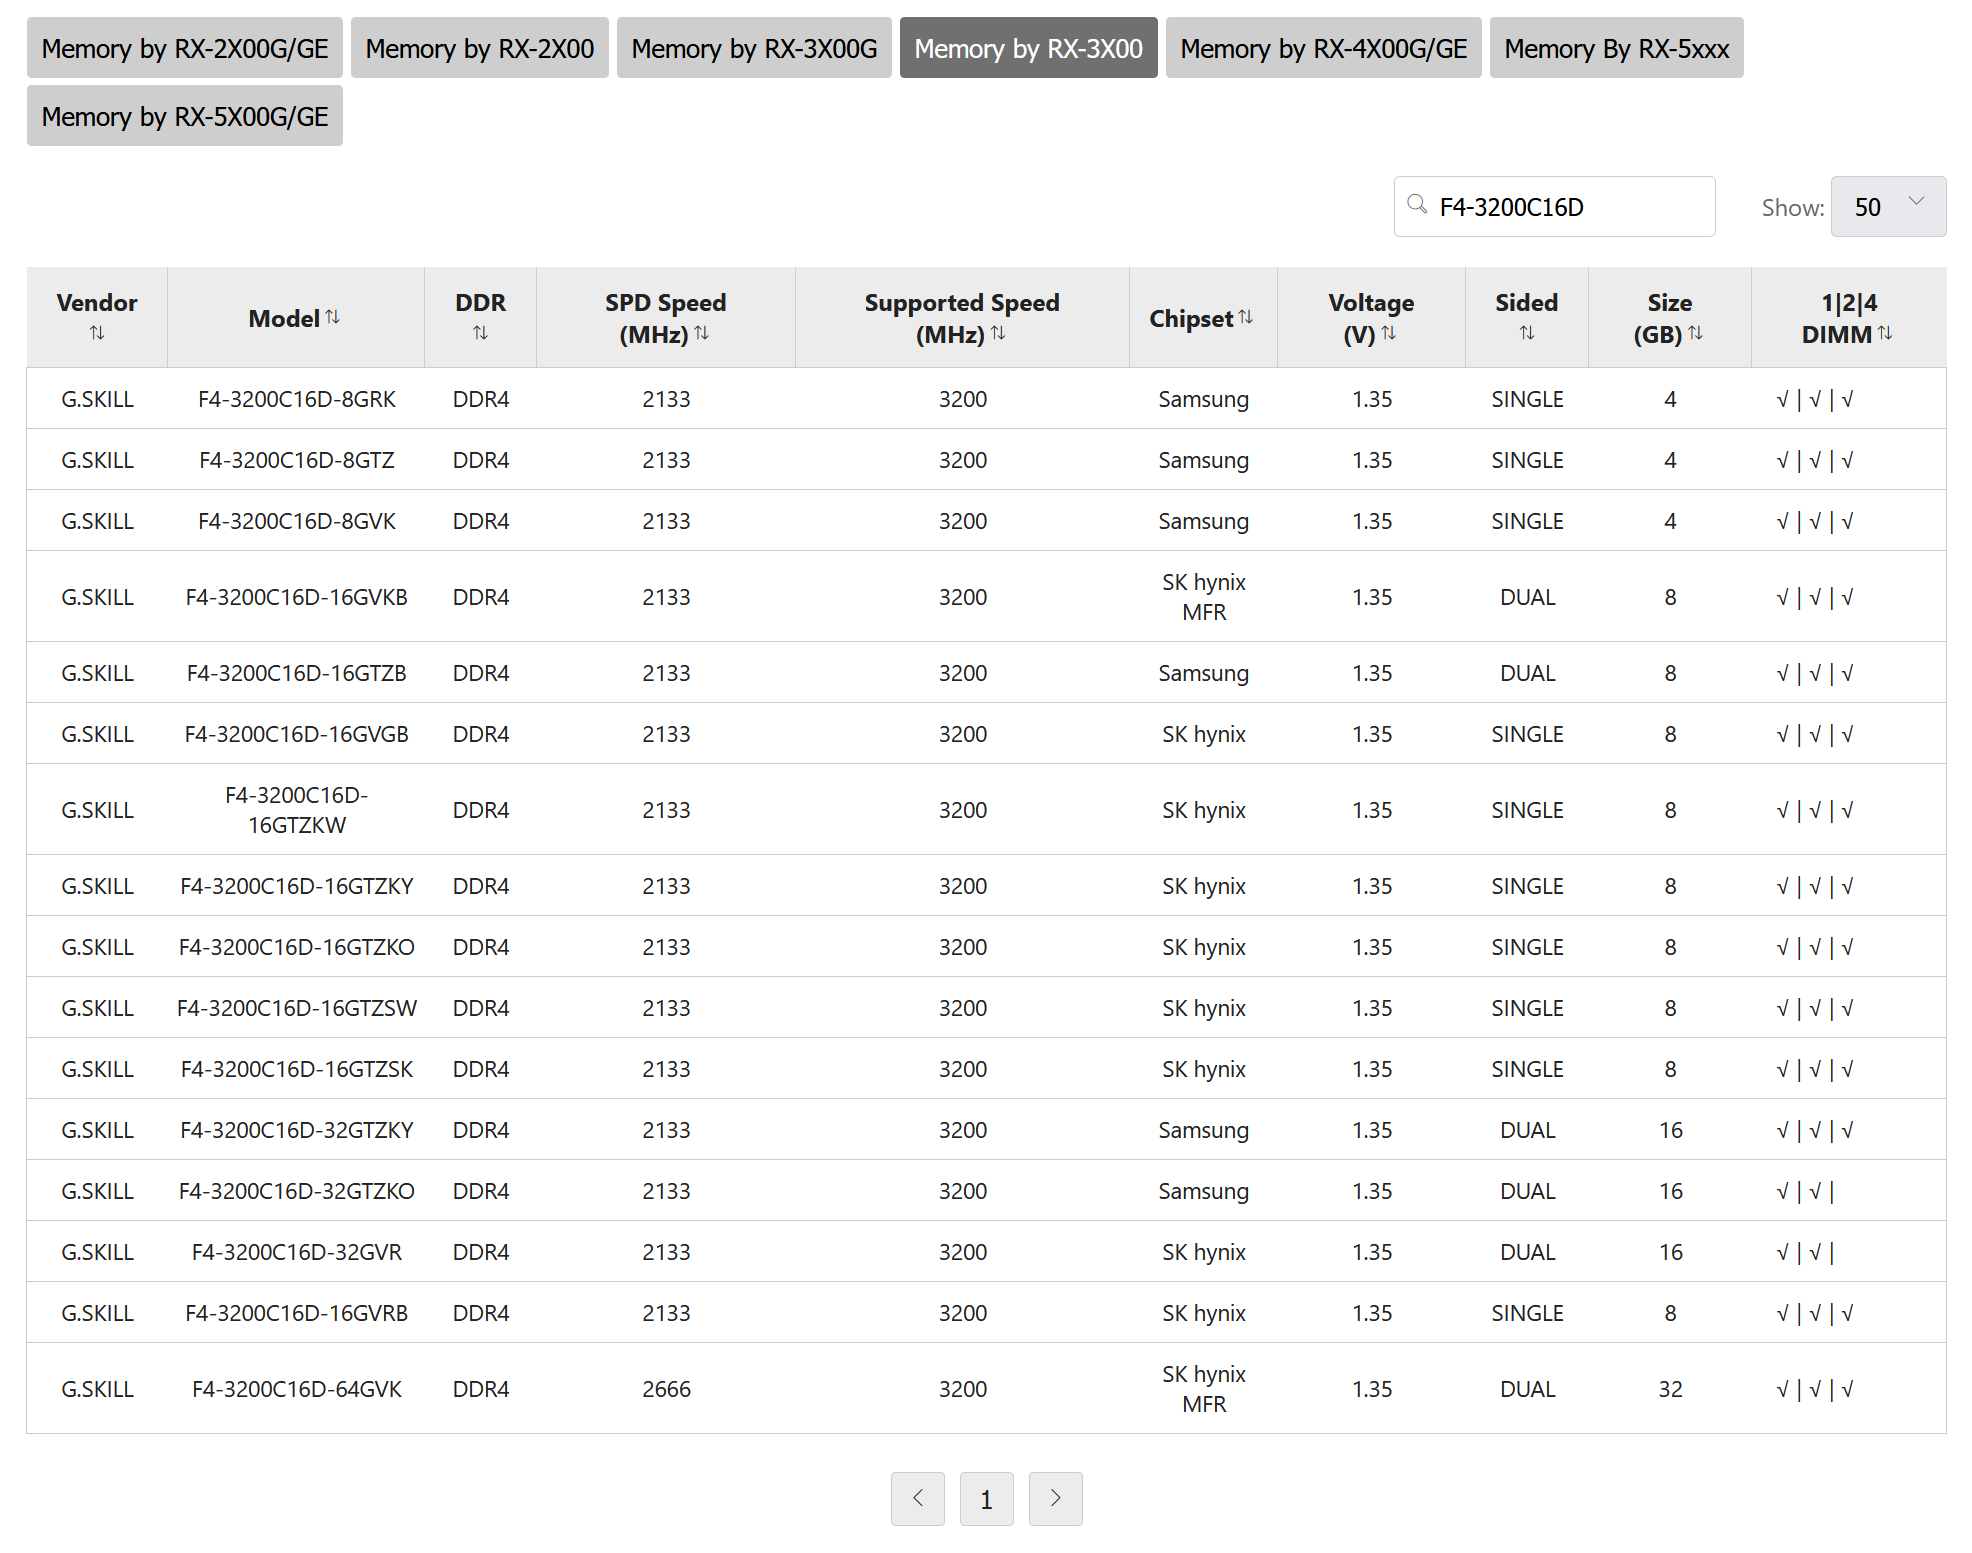This screenshot has width=1972, height=1553.
Task: Click the Model column header text
Action: coord(284,318)
